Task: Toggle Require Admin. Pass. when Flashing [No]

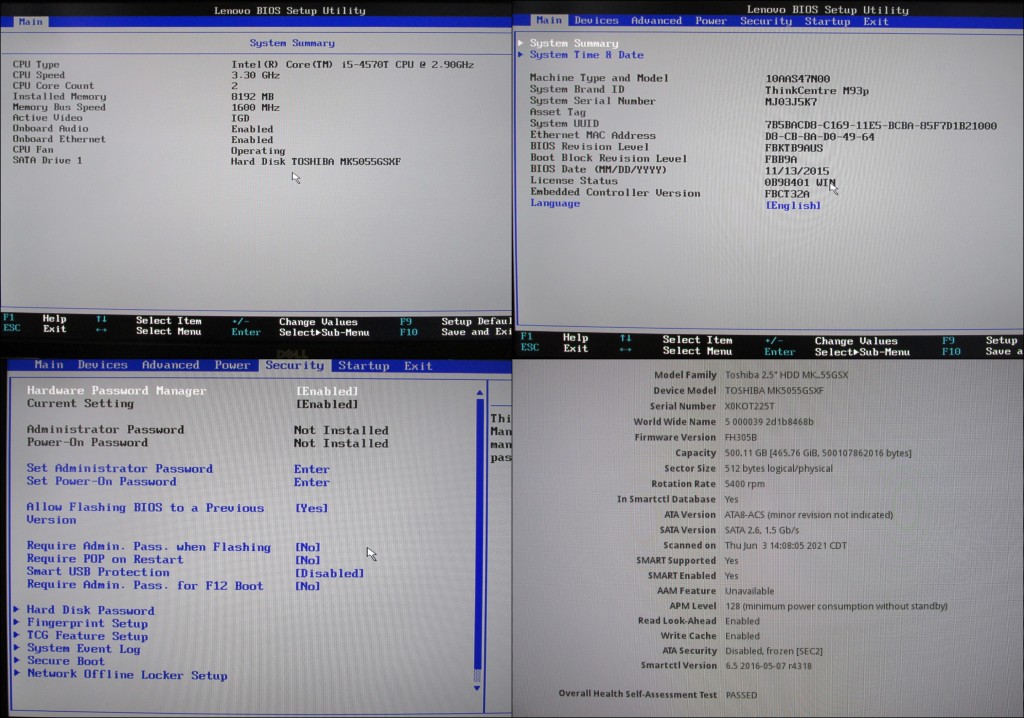Action: (x=308, y=547)
